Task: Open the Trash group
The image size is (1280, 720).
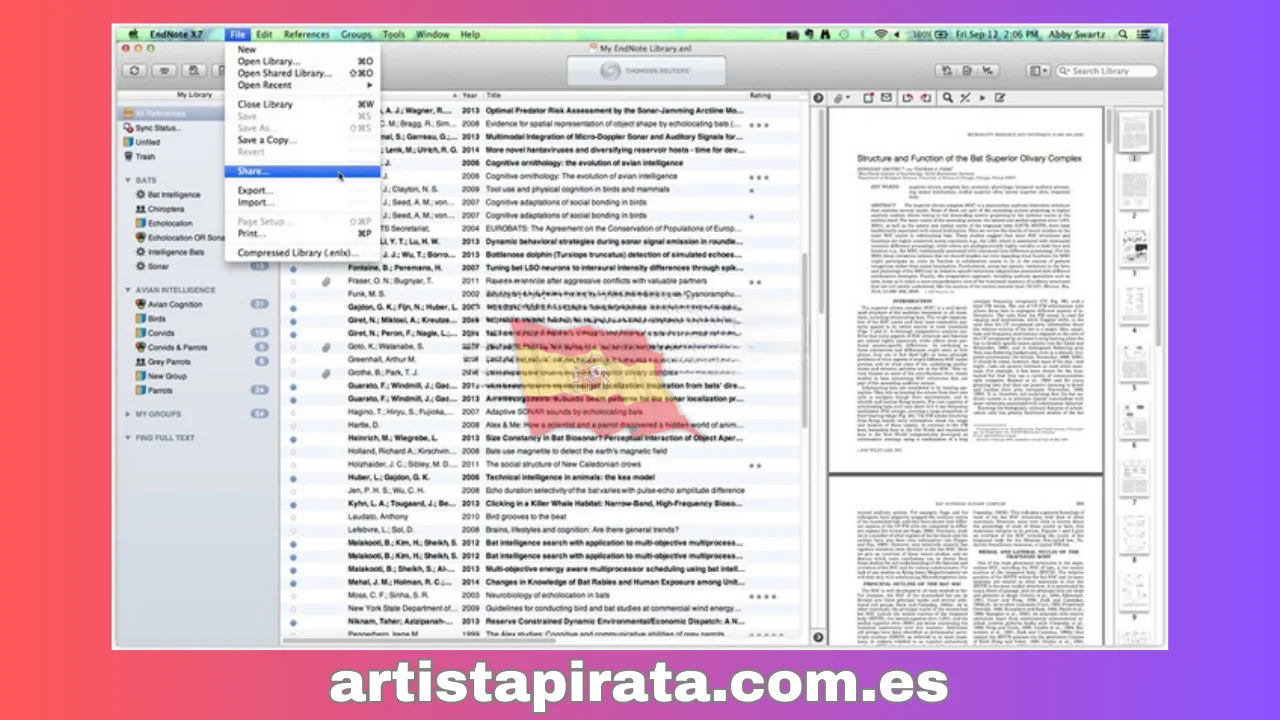Action: (x=145, y=156)
